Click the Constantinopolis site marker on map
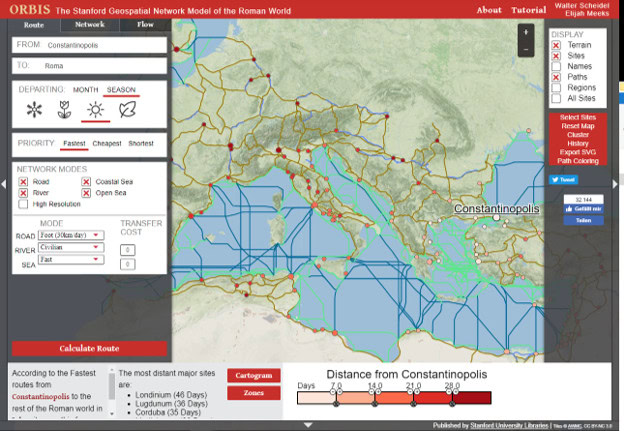624x431 pixels. pos(496,217)
